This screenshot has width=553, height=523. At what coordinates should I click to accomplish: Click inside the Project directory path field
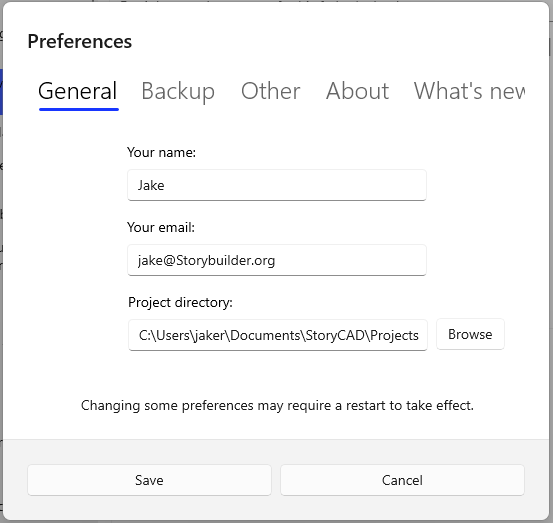[x=278, y=335]
